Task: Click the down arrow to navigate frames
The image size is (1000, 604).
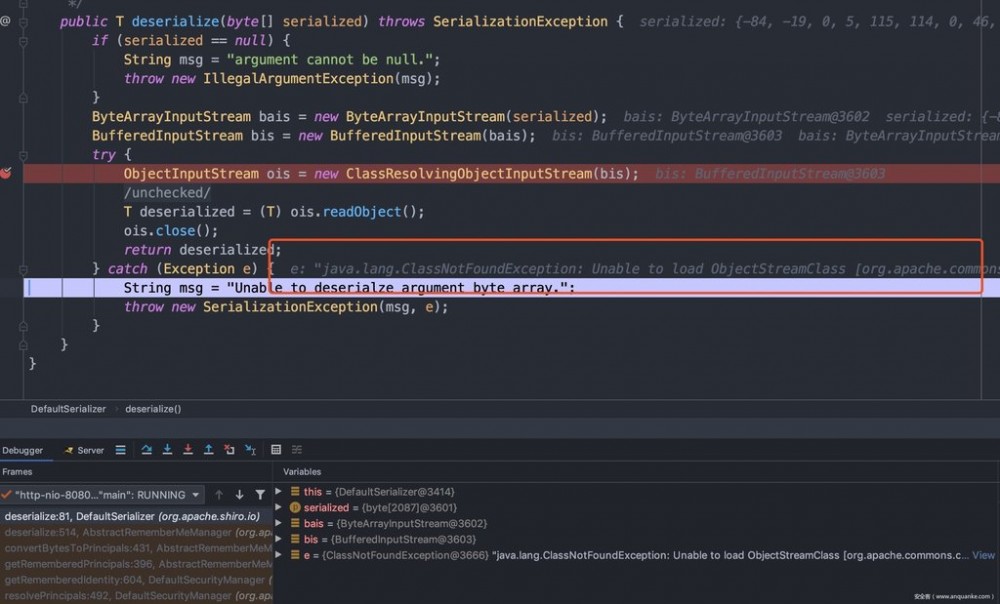Action: point(239,494)
